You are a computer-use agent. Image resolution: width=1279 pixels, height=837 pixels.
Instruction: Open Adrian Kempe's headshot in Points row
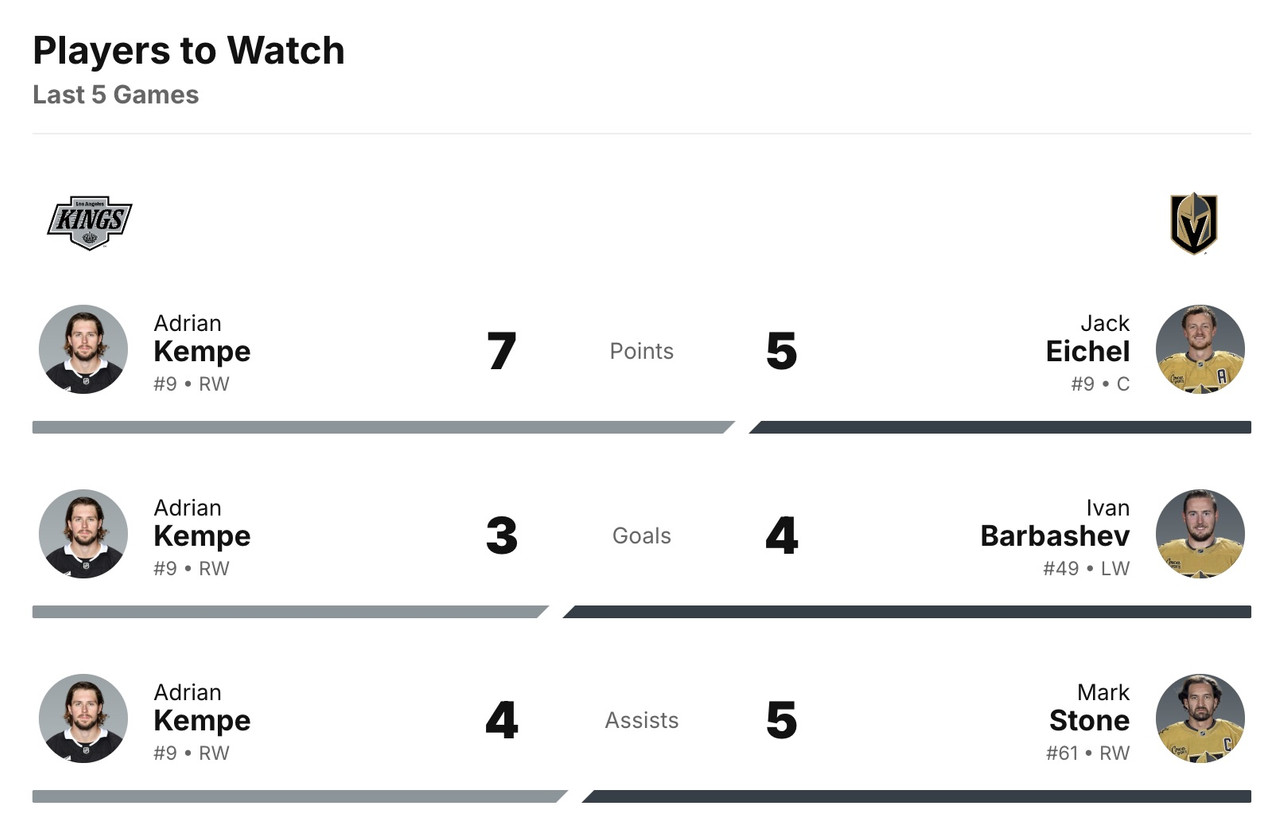[83, 349]
